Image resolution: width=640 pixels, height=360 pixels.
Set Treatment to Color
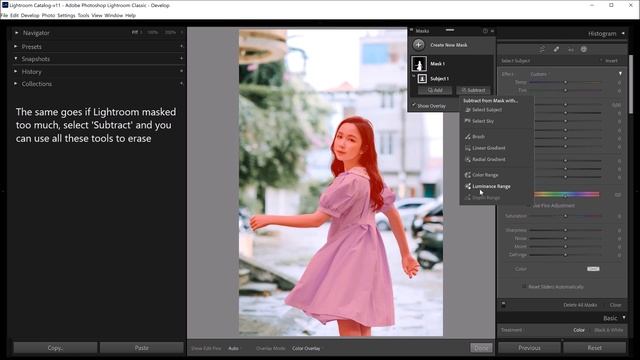(x=579, y=330)
